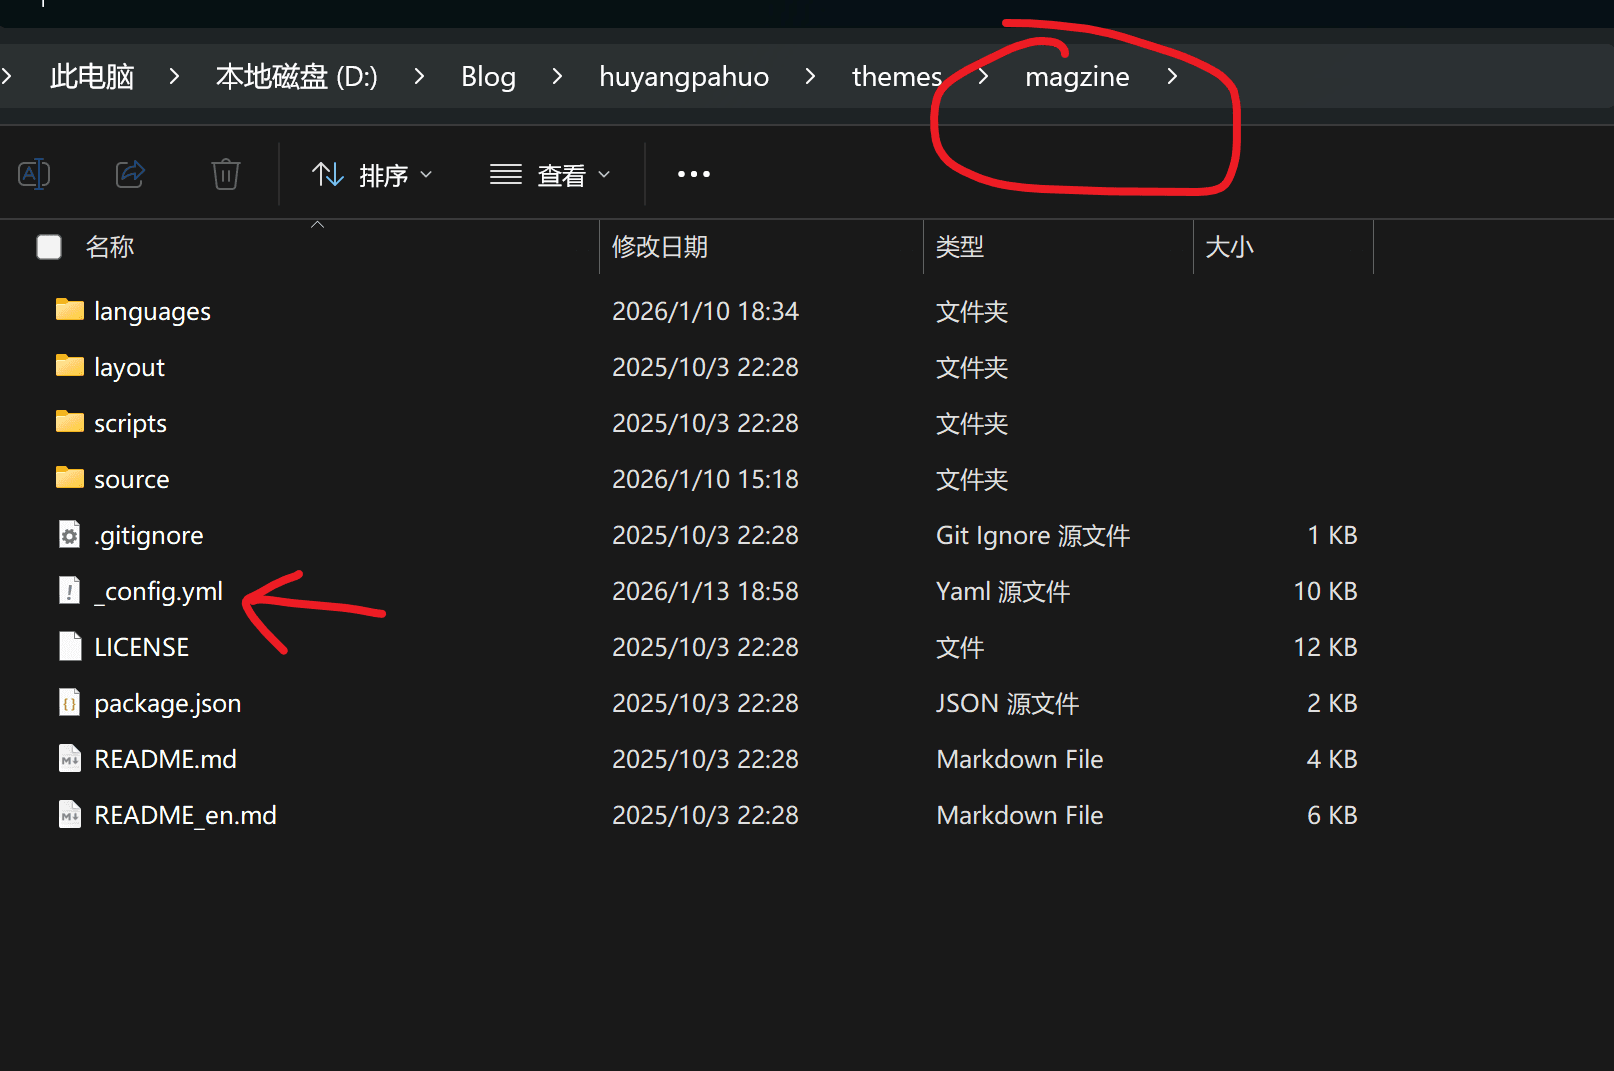Screen dimensions: 1614x1071
Task: Toggle the select-all checkbox beside 名称
Action: (x=49, y=247)
